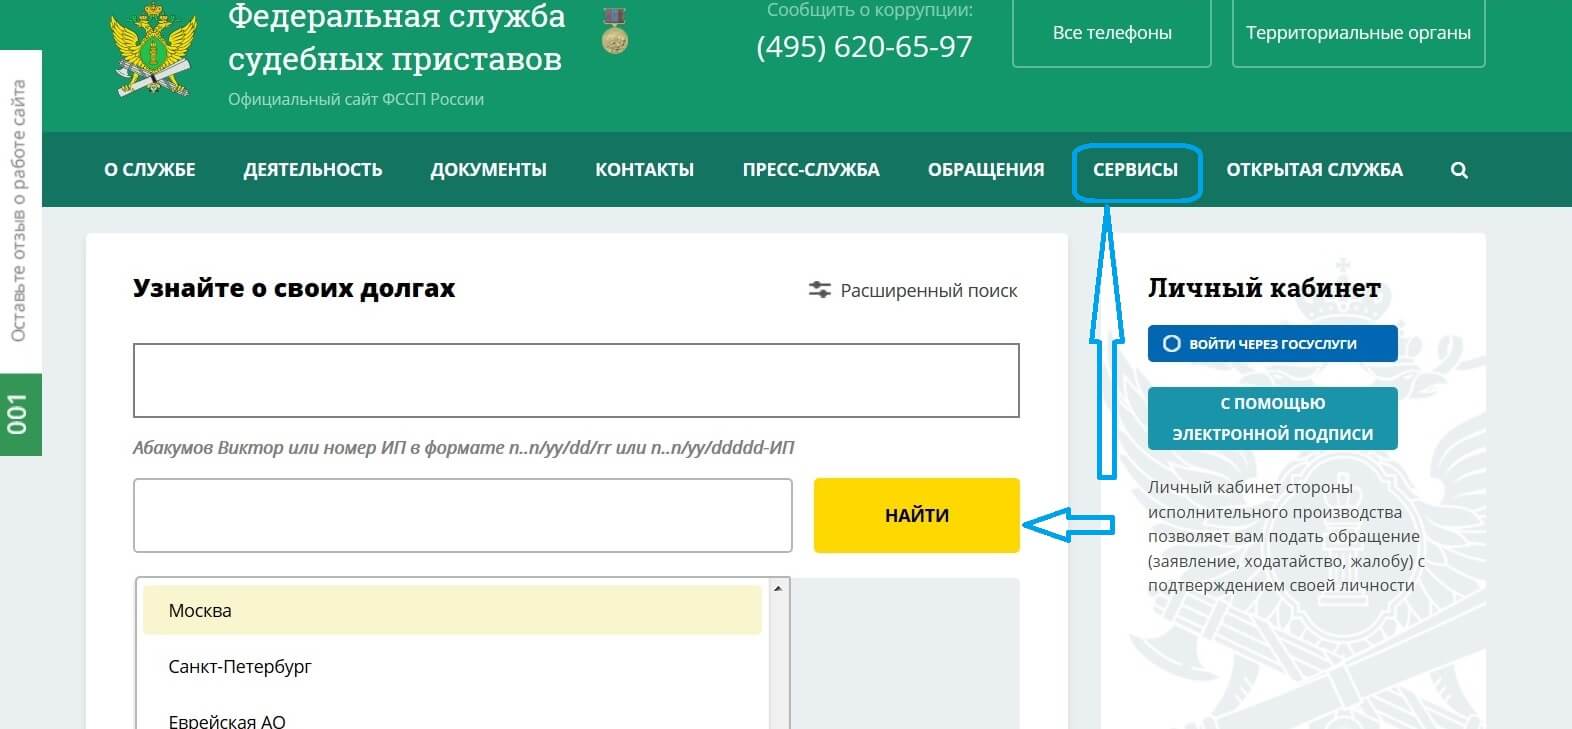Open Территориальные органы button

coord(1358,33)
